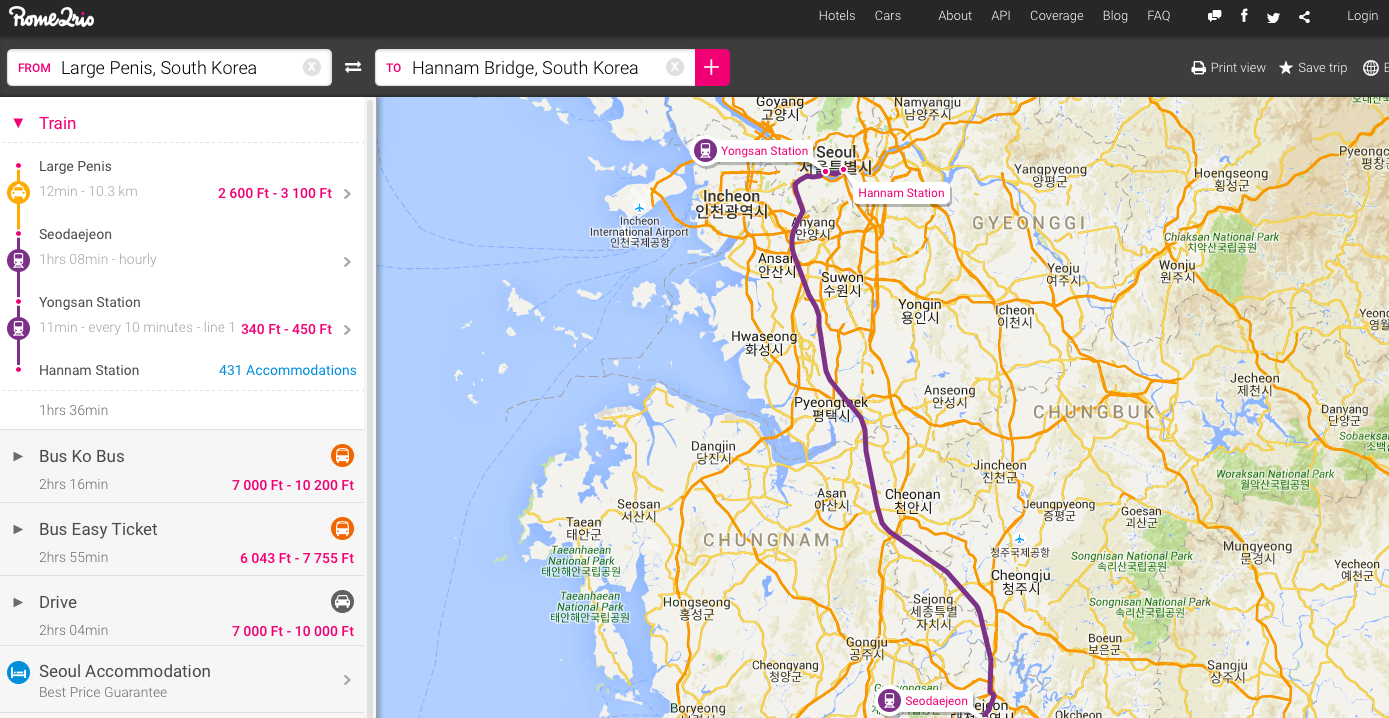Viewport: 1389px width, 718px height.
Task: Click the Seodaejeon map marker
Action: click(x=890, y=701)
